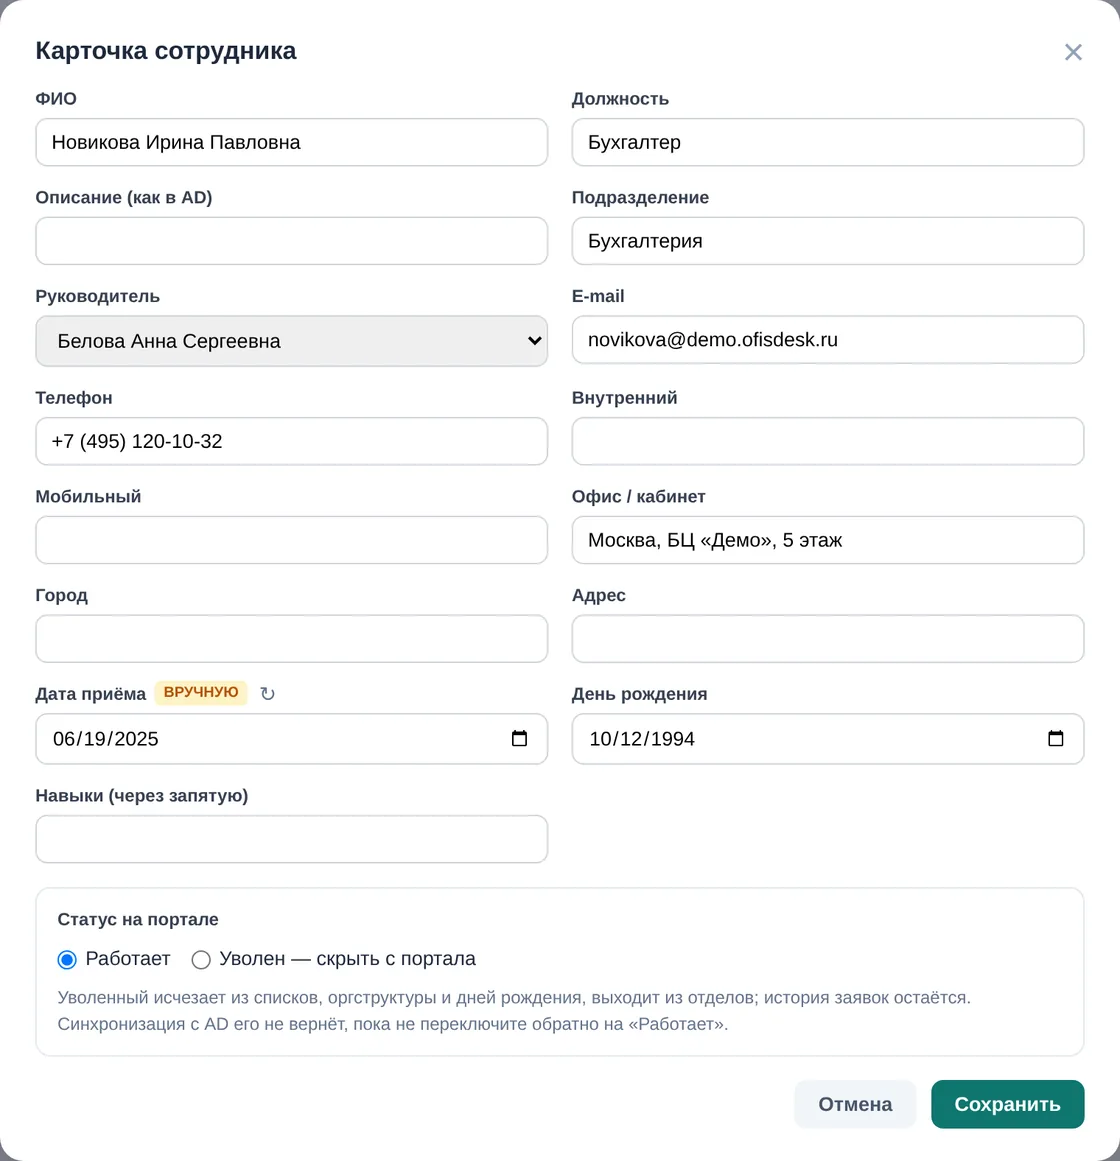Screen dimensions: 1120x1161
Task: Open calendar picker for День рождения
Action: (1055, 738)
